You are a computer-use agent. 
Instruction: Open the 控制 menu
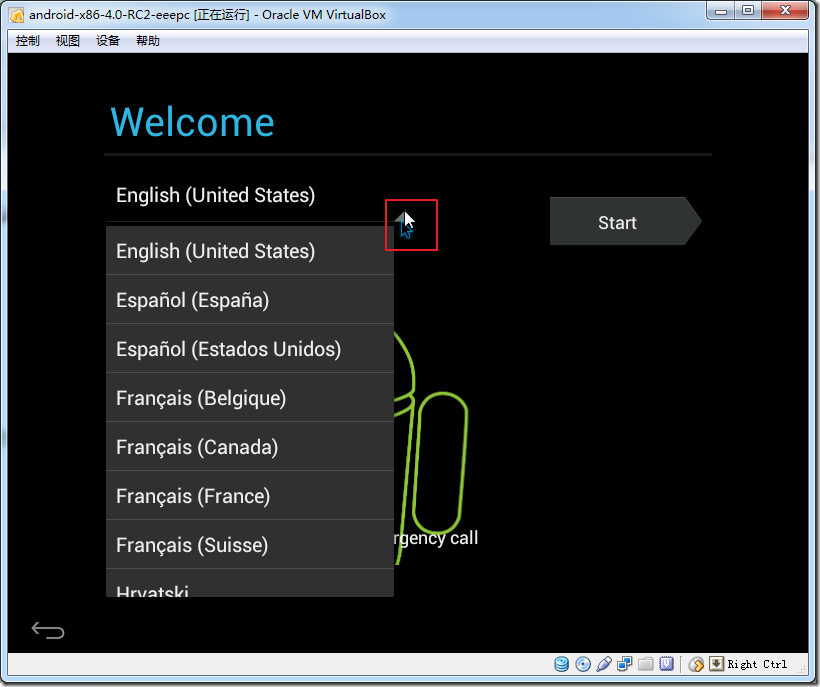point(27,41)
